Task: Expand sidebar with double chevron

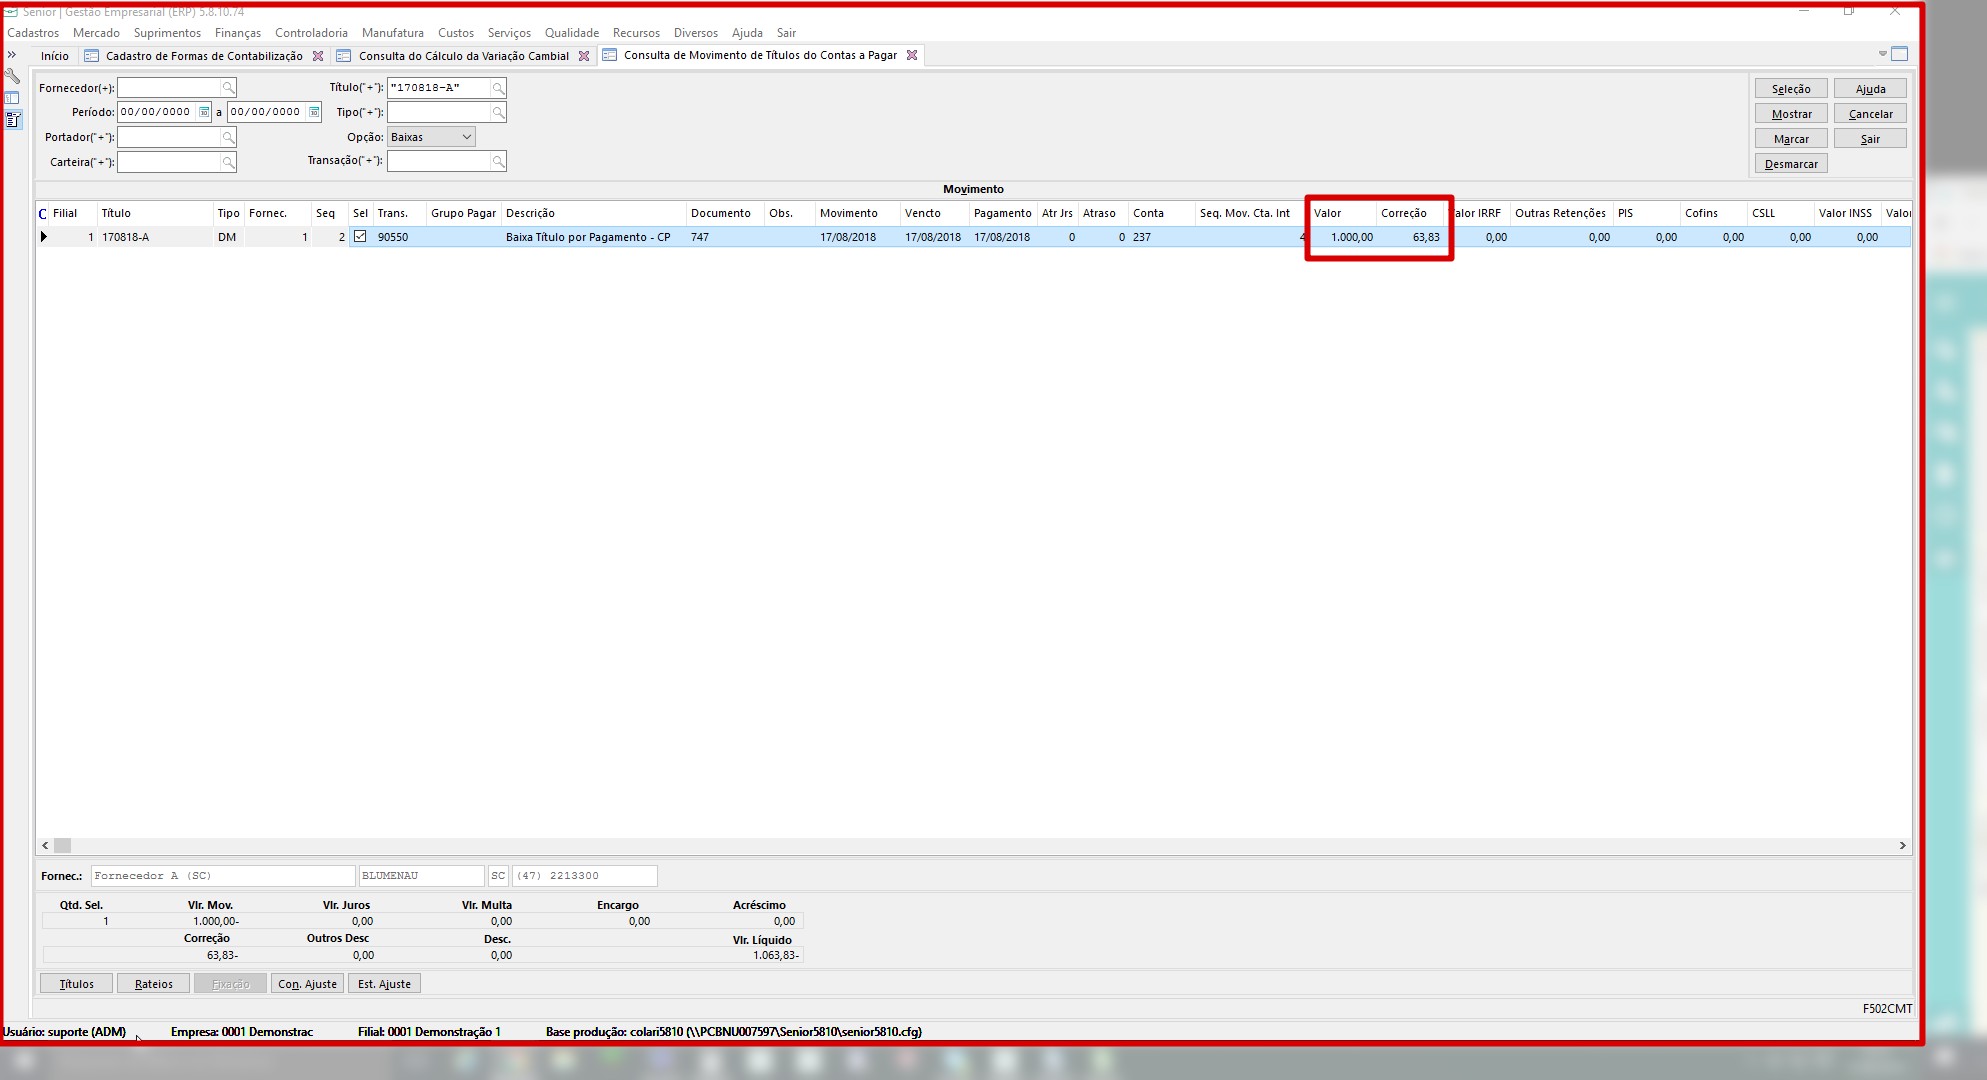Action: (12, 55)
